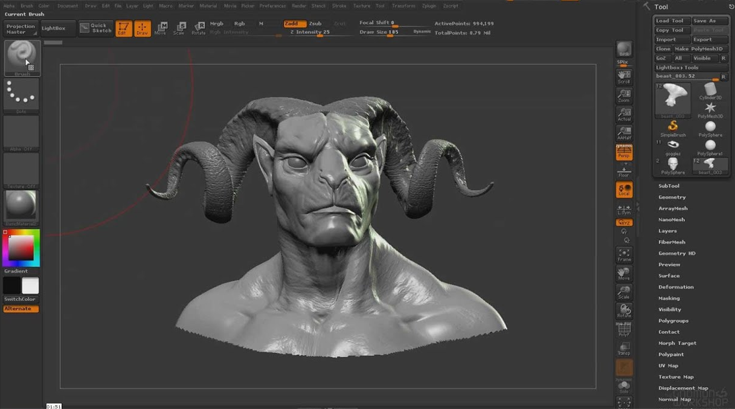Expand the Geometry section
Viewport: 735px width, 409px height.
click(672, 197)
